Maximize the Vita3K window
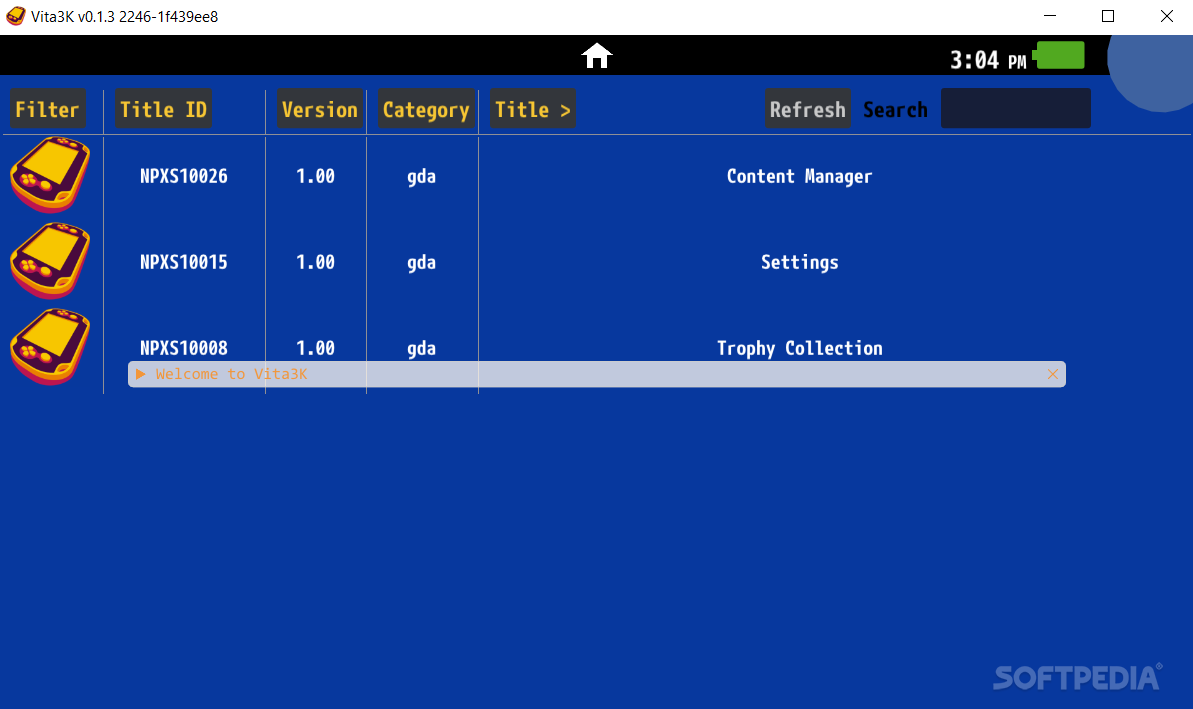The height and width of the screenshot is (709, 1193). coord(1108,16)
